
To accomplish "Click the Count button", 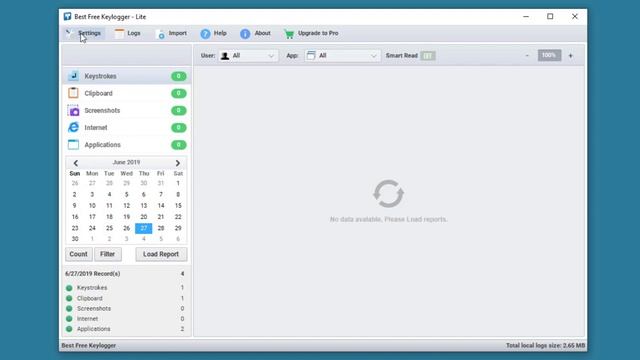I will tap(78, 254).
